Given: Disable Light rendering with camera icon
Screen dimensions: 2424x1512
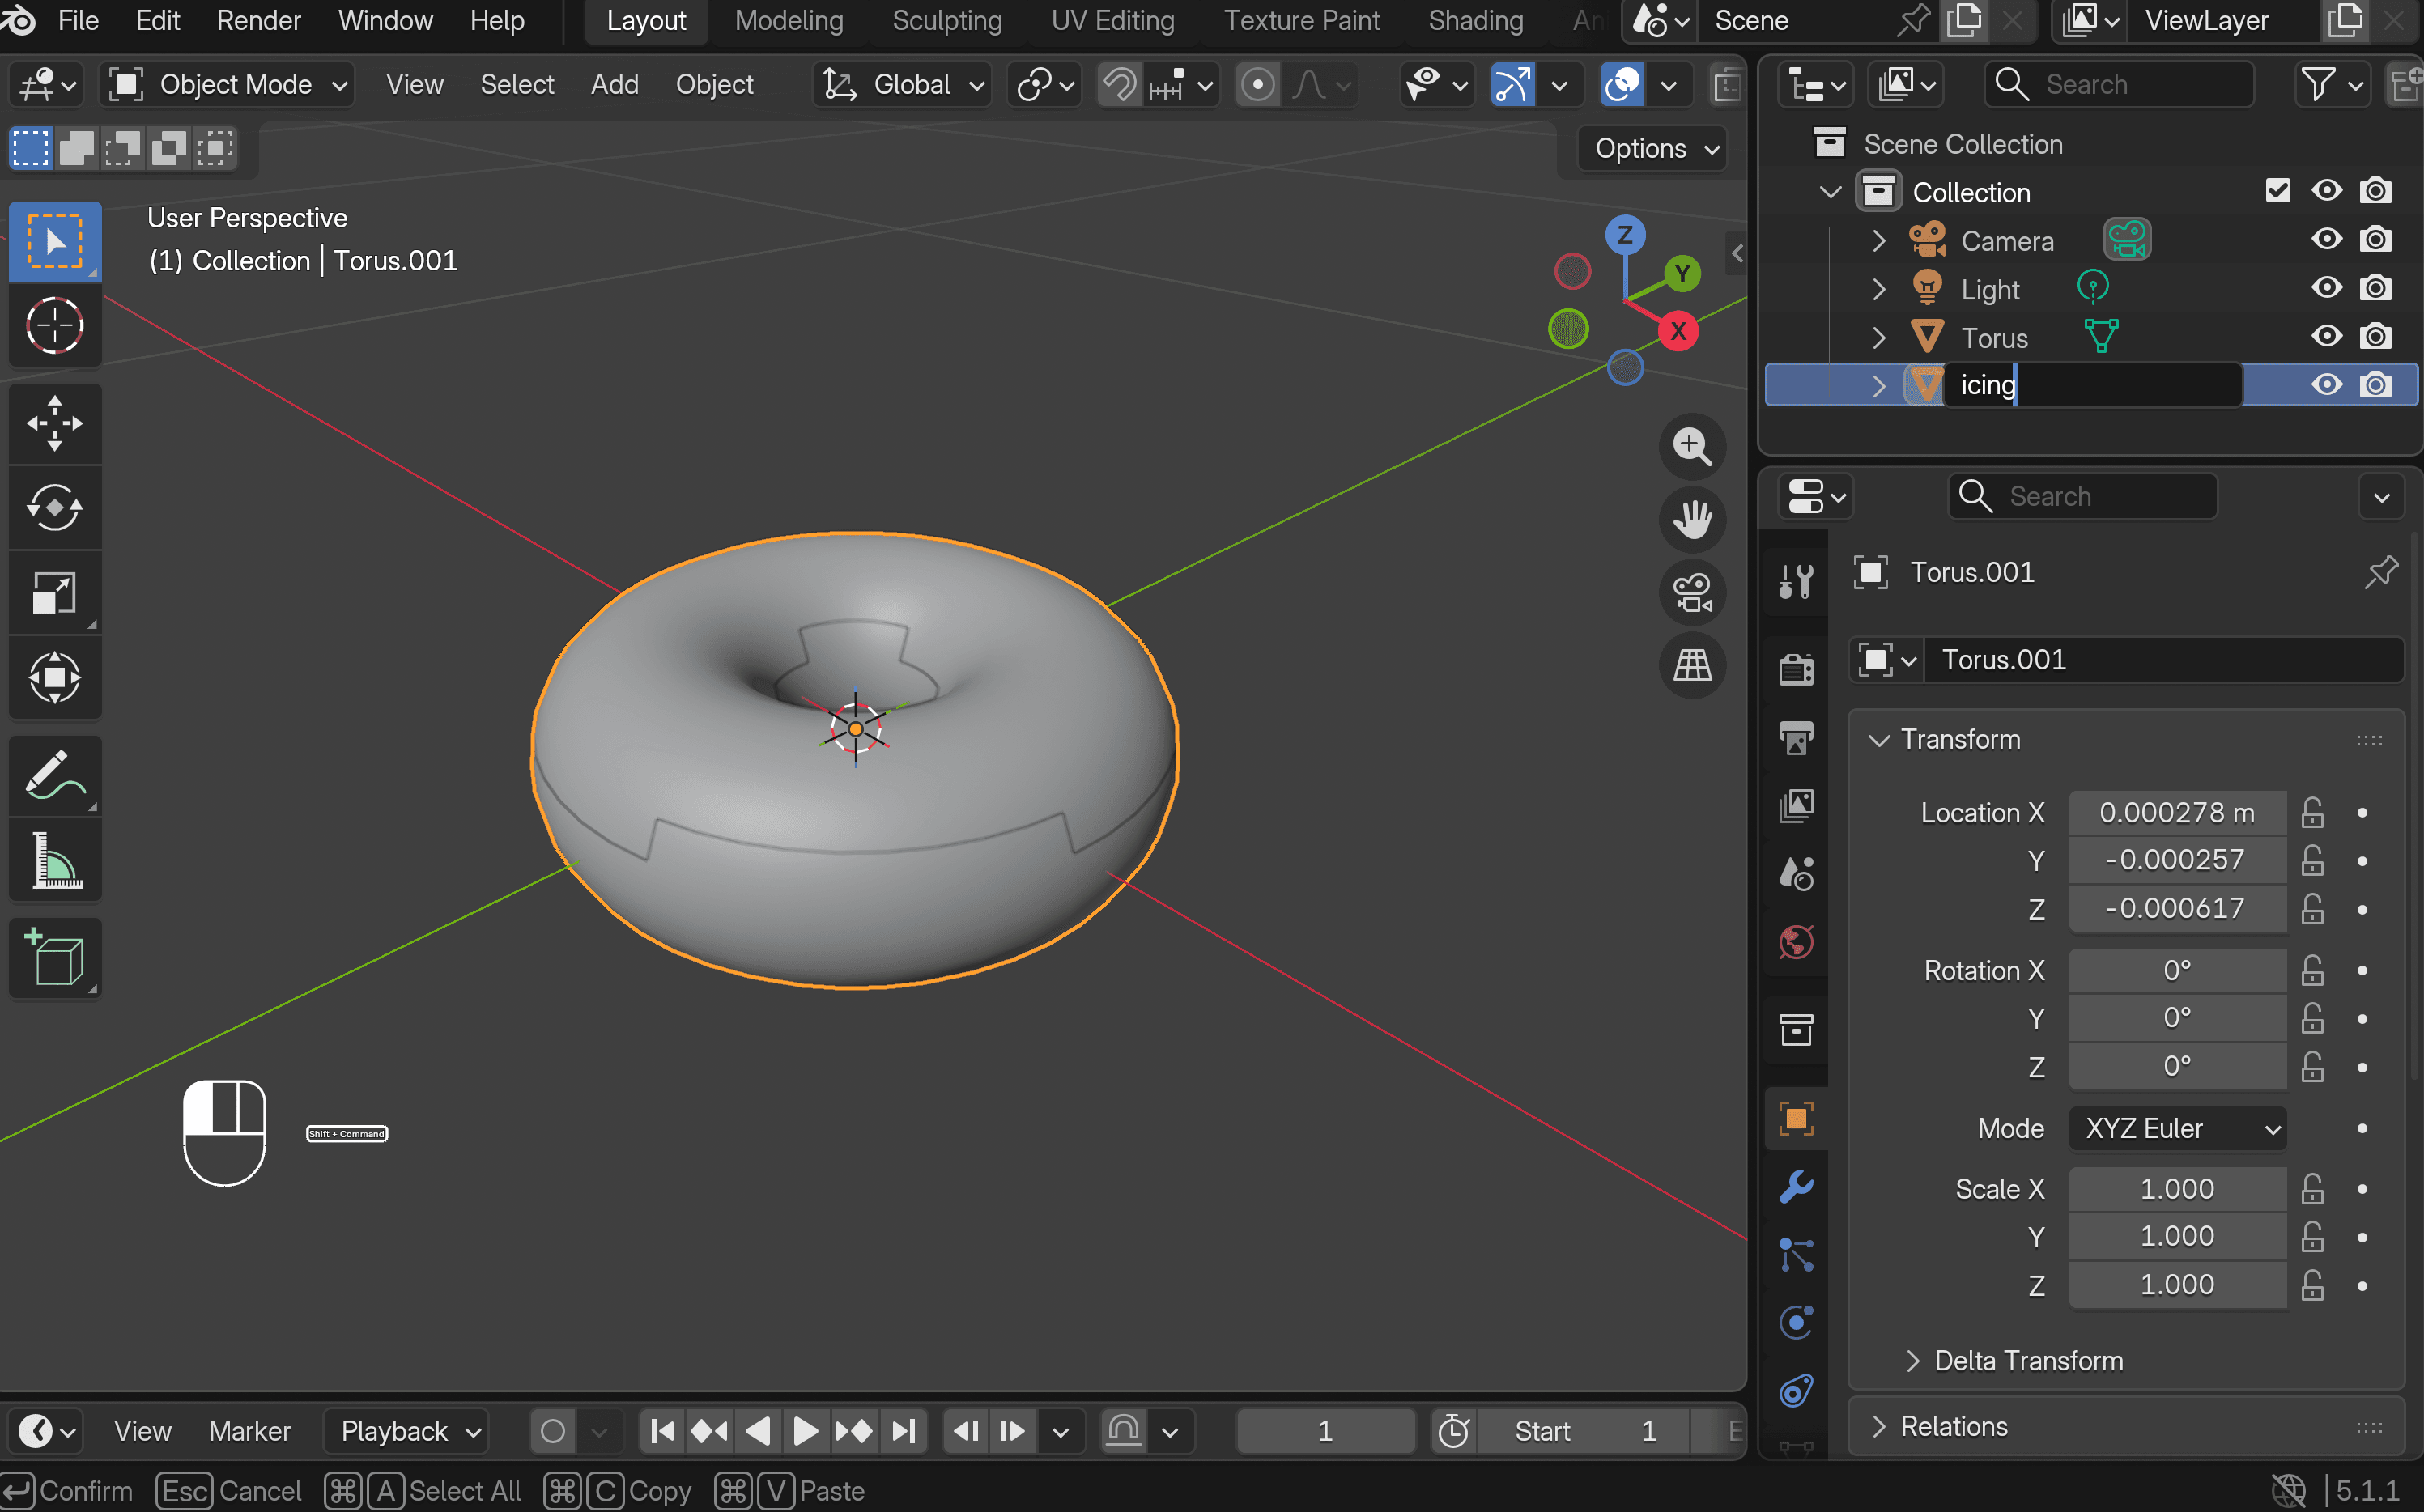Looking at the screenshot, I should (x=2375, y=289).
